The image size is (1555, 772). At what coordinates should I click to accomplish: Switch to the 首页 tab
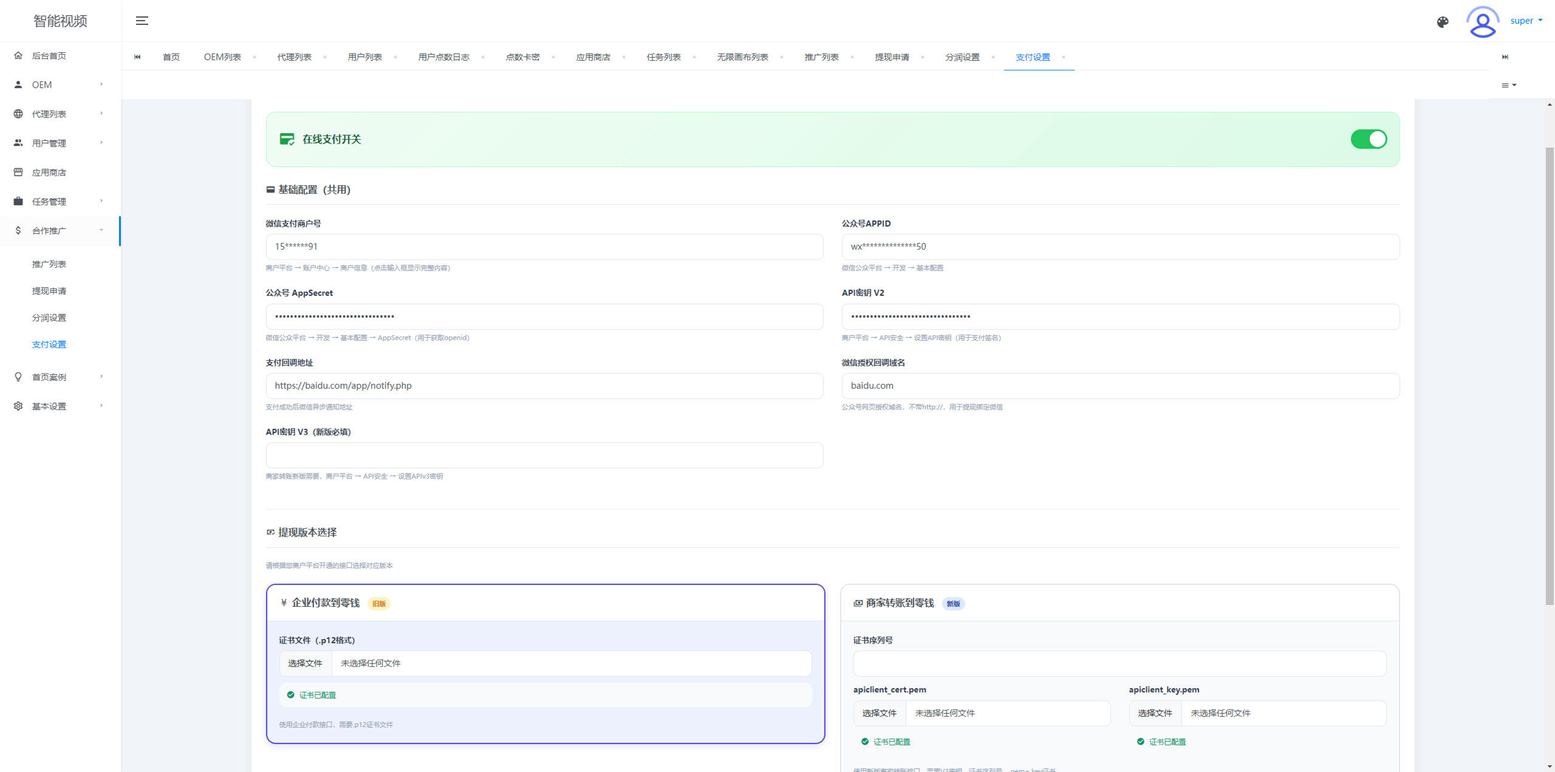[171, 57]
